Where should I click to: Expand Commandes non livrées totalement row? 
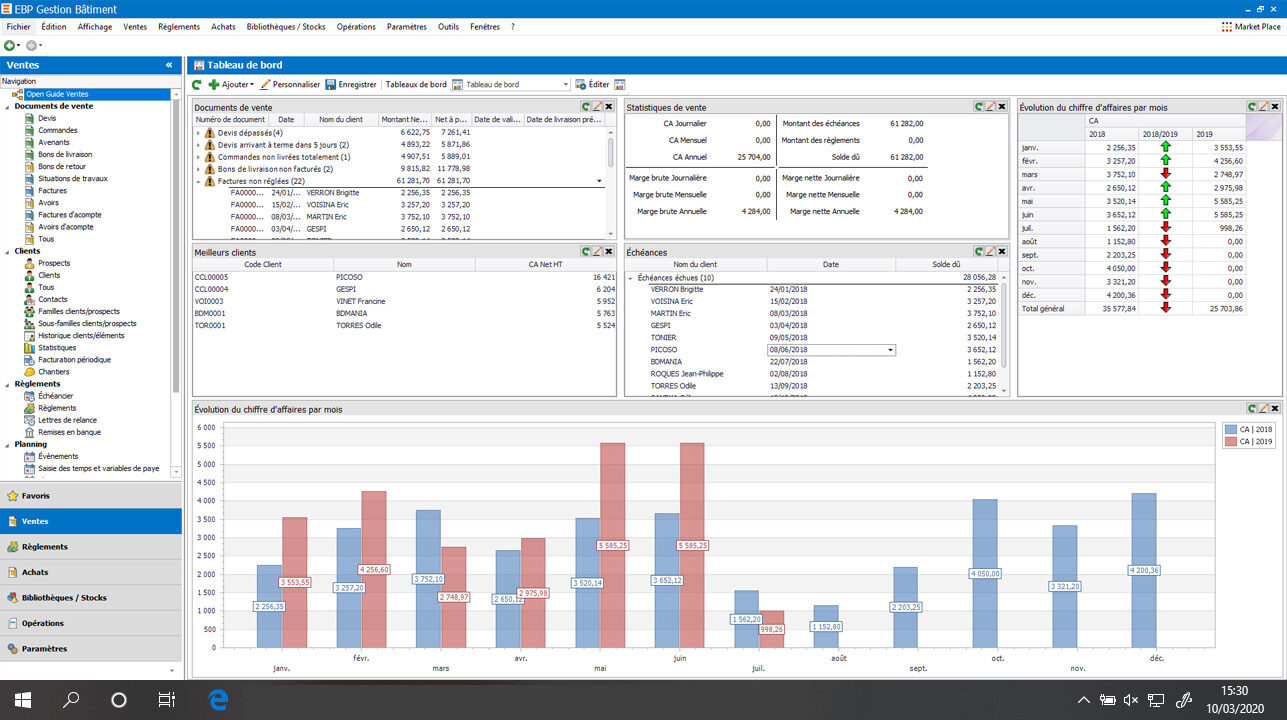coord(198,157)
